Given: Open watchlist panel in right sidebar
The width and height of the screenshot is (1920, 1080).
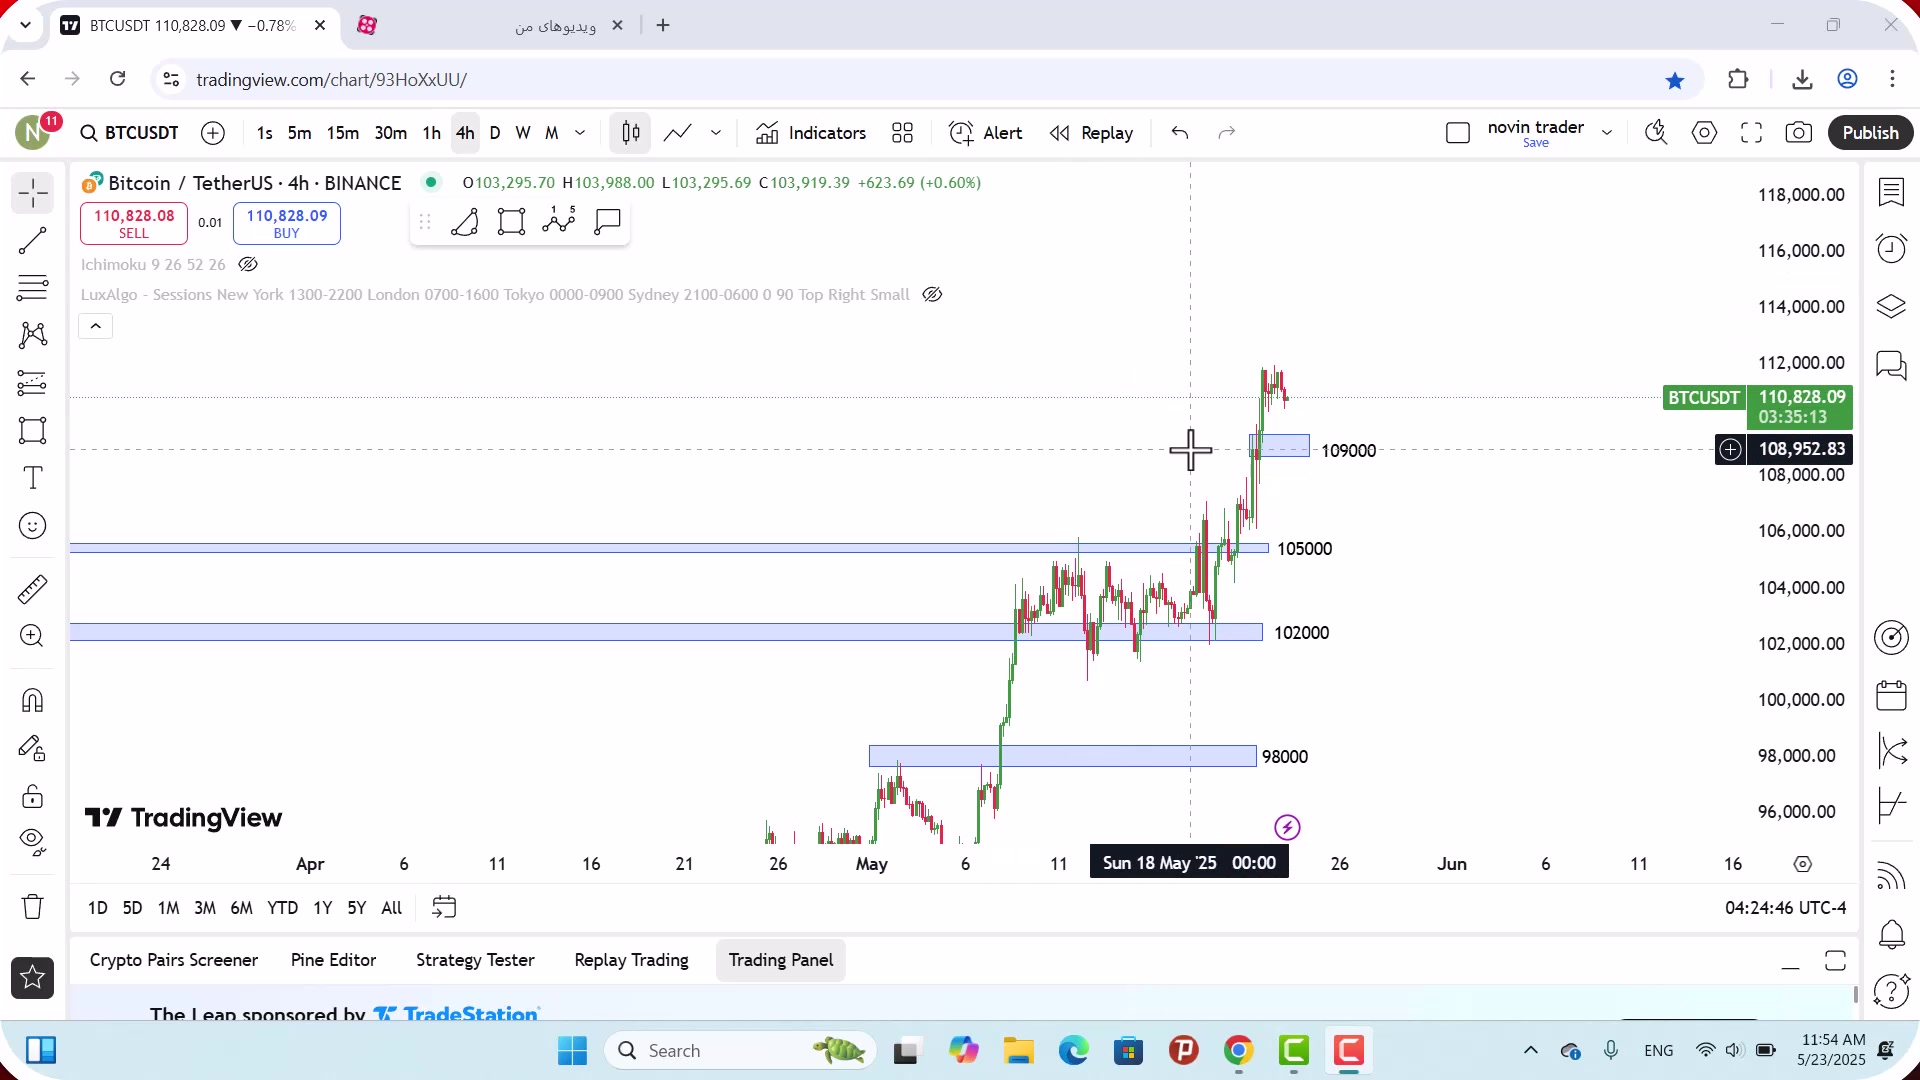Looking at the screenshot, I should click(1891, 192).
